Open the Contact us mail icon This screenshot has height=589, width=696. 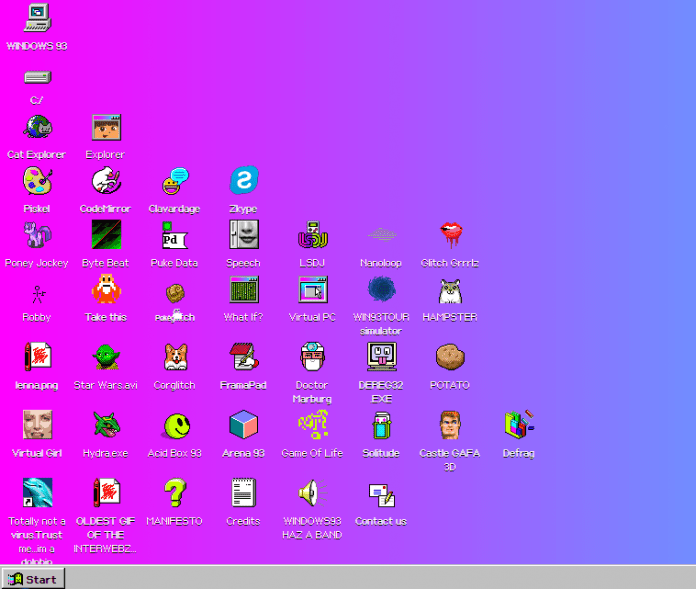click(x=382, y=495)
